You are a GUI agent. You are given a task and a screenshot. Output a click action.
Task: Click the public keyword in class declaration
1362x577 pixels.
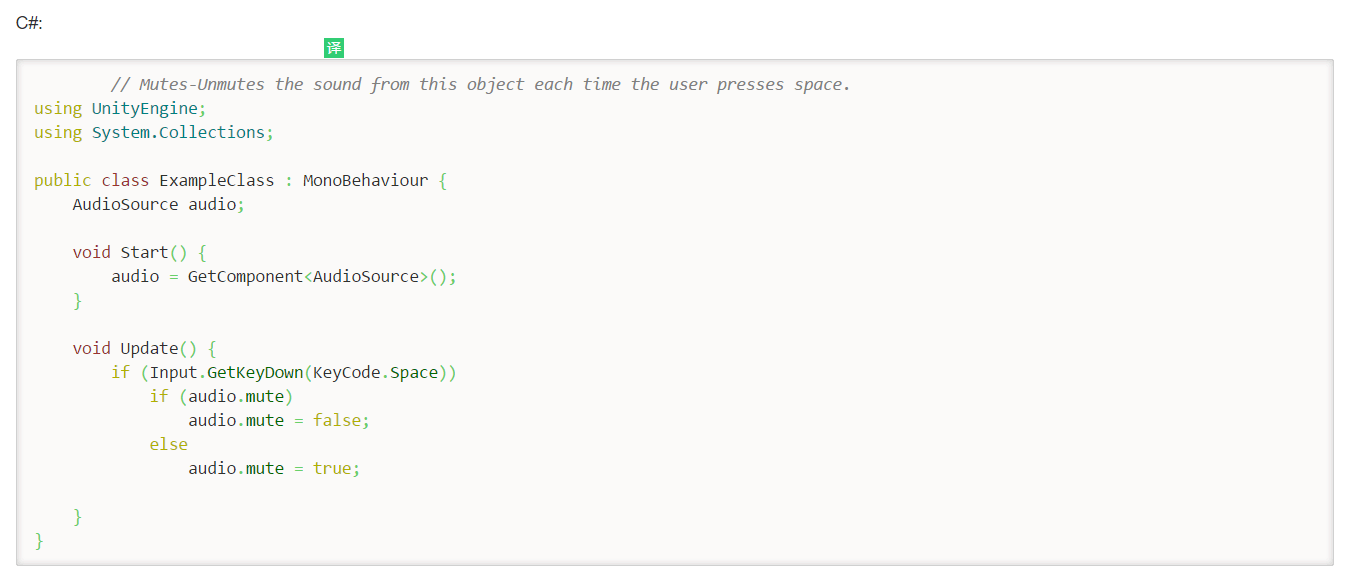pos(62,180)
